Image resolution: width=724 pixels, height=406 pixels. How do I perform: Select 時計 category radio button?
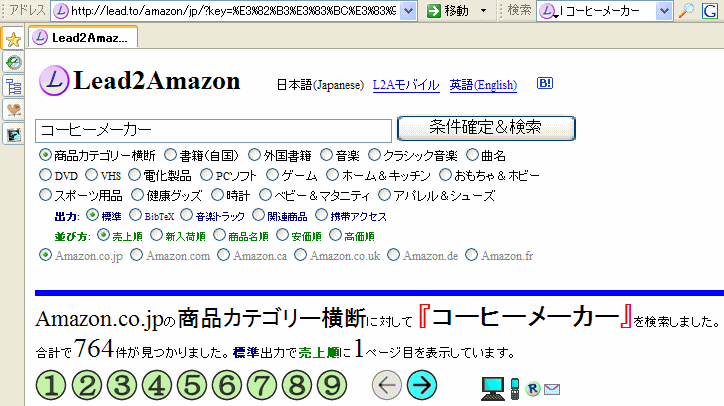coord(217,195)
